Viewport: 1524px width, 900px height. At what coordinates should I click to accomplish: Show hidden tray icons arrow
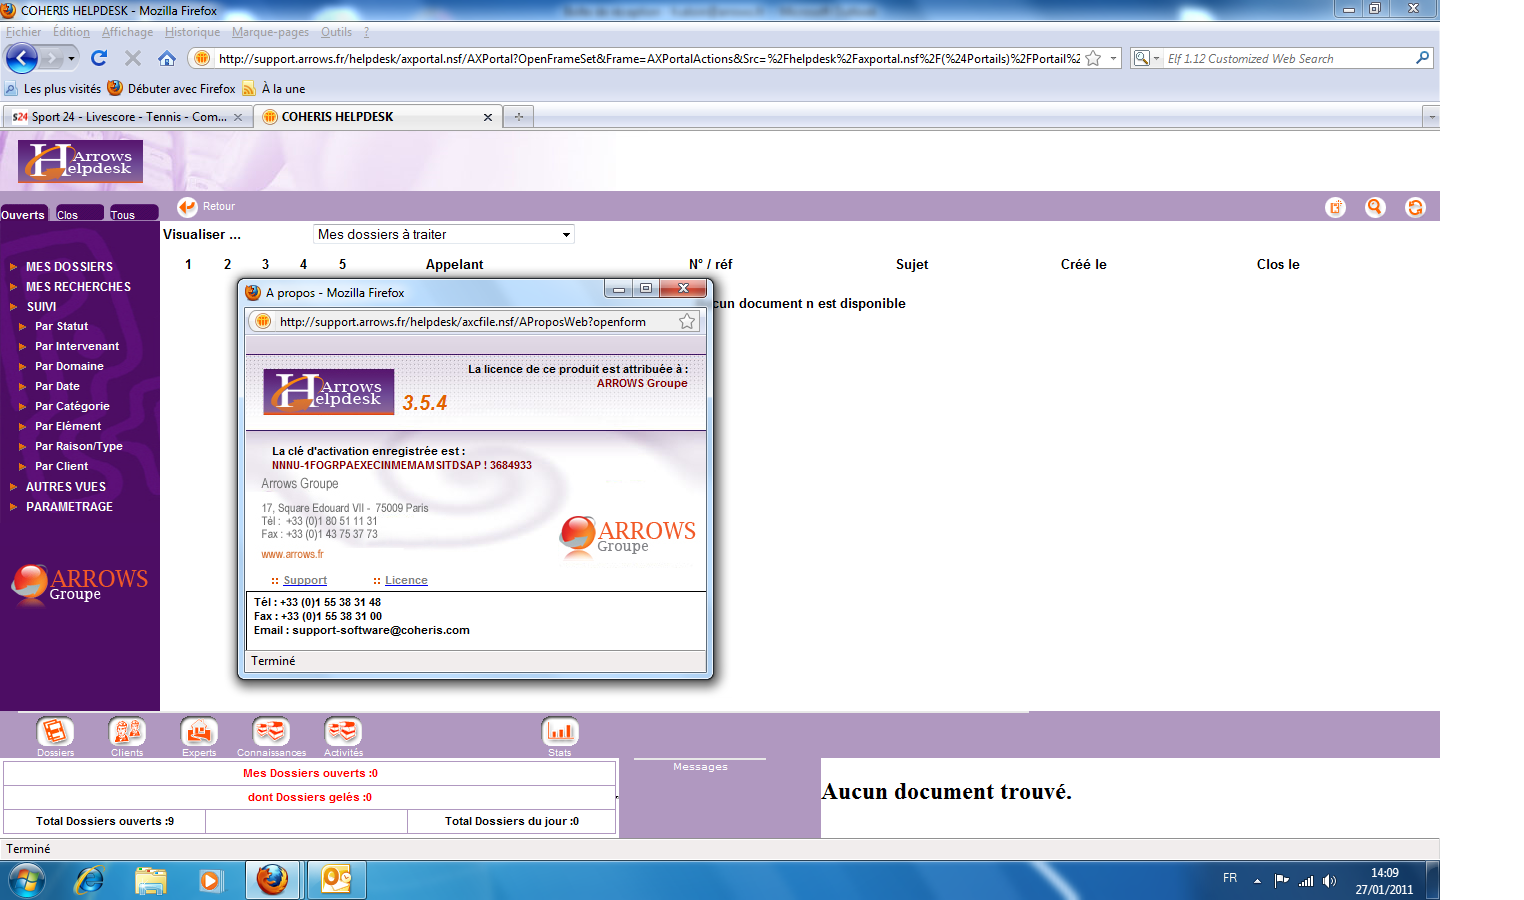point(1257,881)
